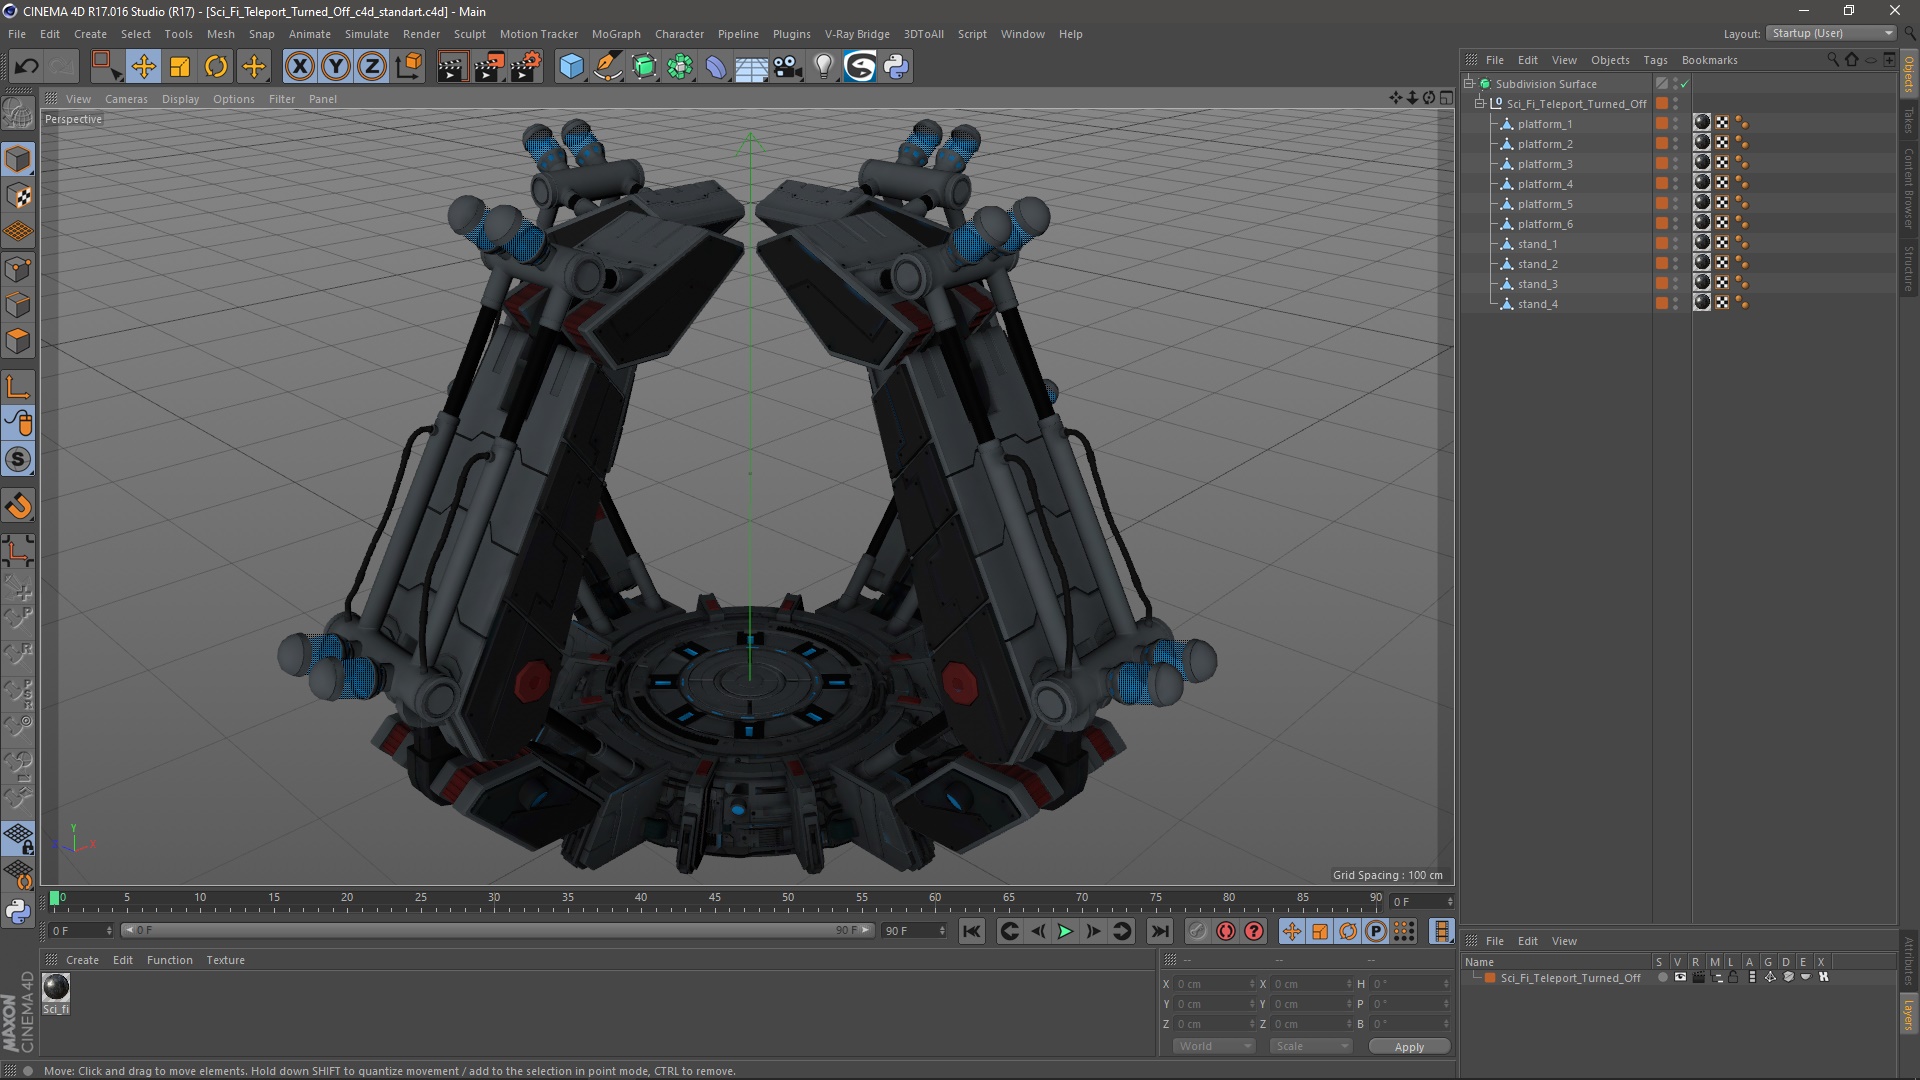Toggle visibility dots for platform_2
The height and width of the screenshot is (1080, 1920).
coord(1676,144)
